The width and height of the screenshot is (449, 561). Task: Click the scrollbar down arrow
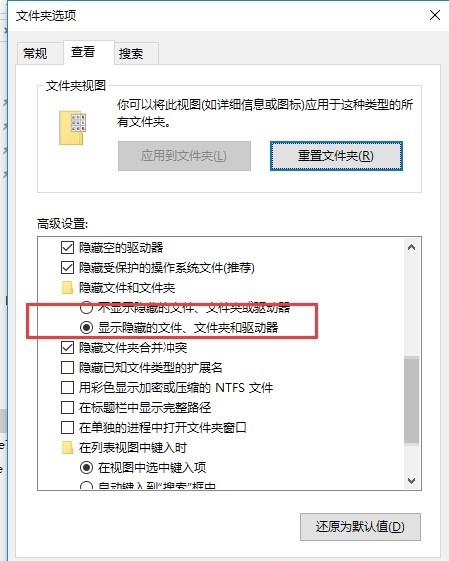411,480
